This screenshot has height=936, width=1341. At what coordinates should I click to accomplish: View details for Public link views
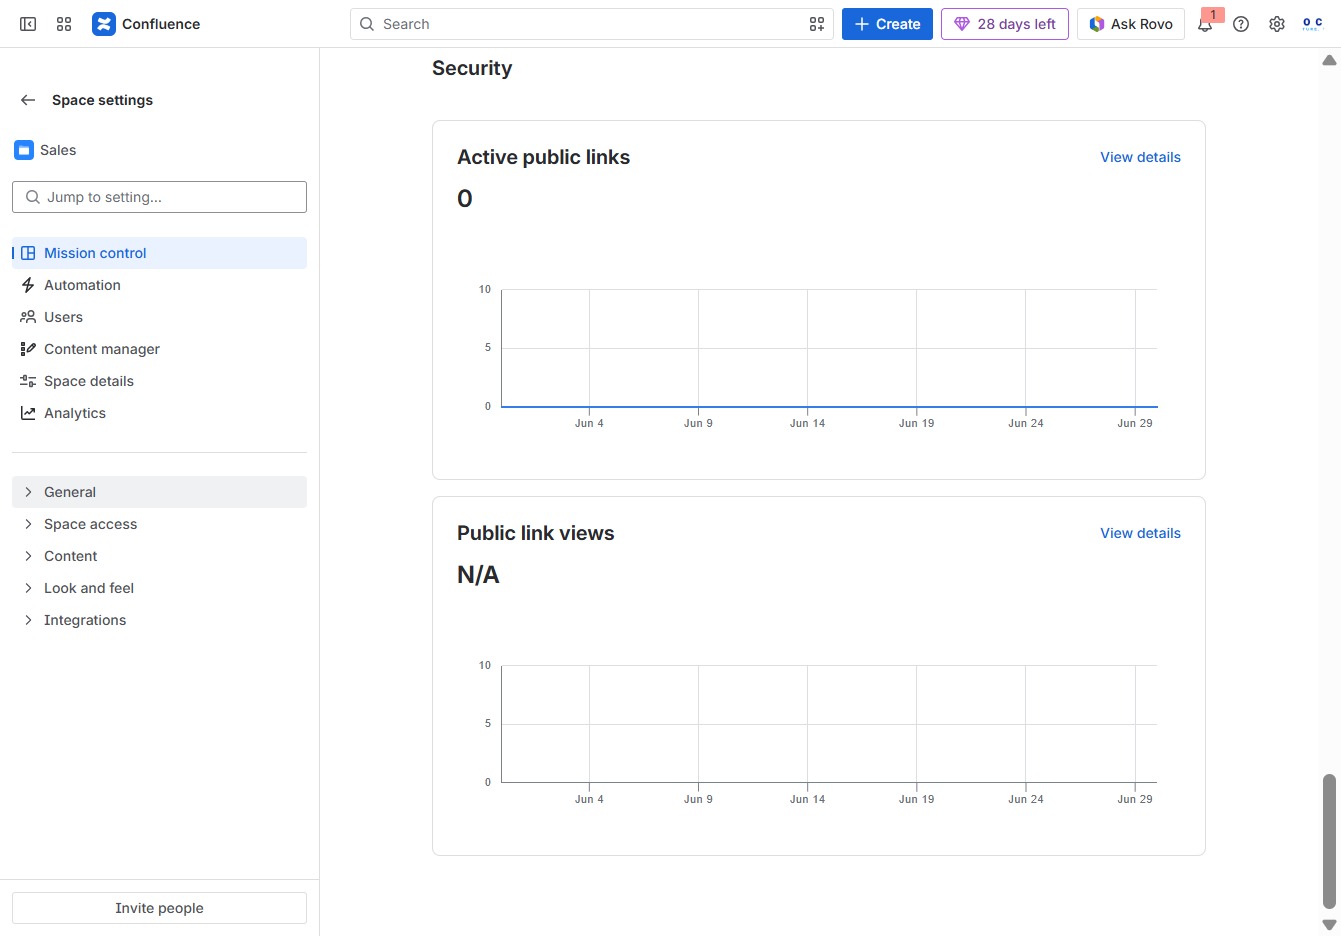click(x=1140, y=533)
